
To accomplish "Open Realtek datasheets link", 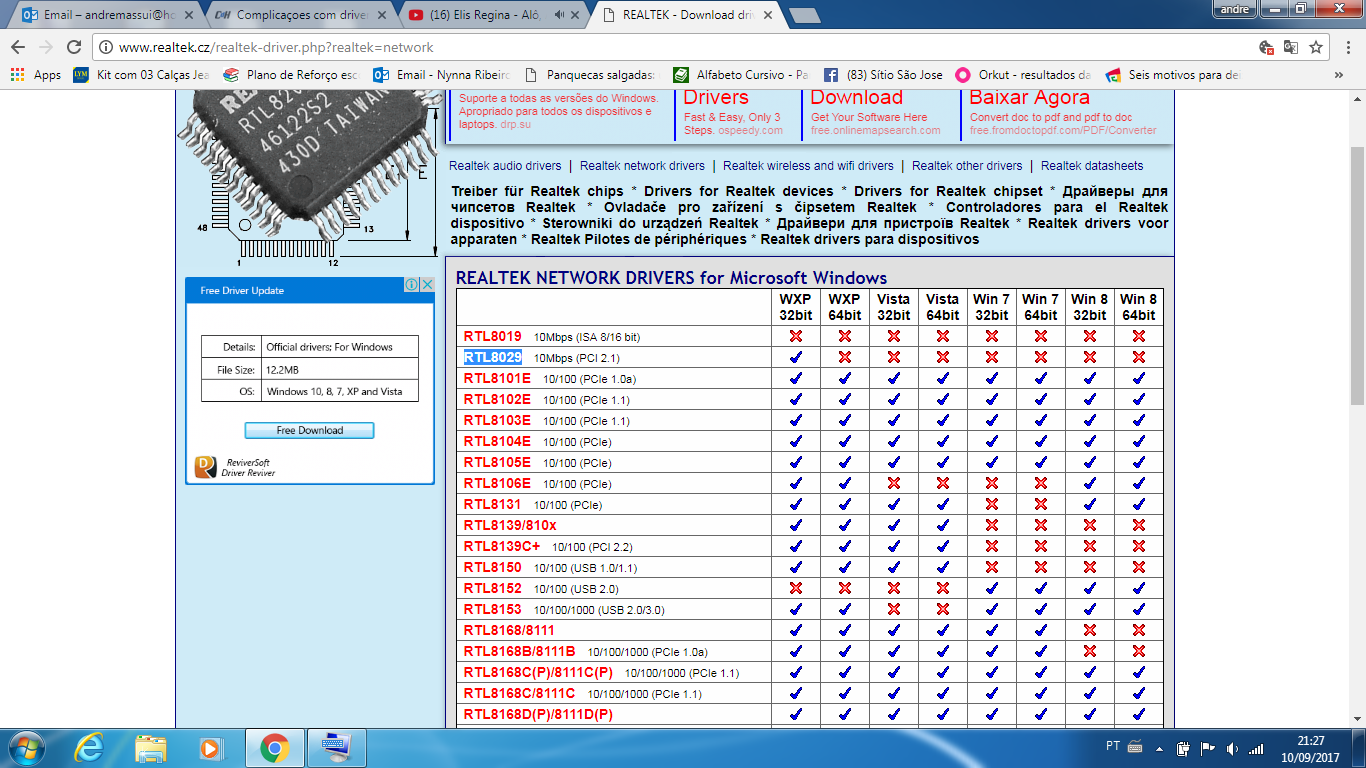I will click(1092, 166).
